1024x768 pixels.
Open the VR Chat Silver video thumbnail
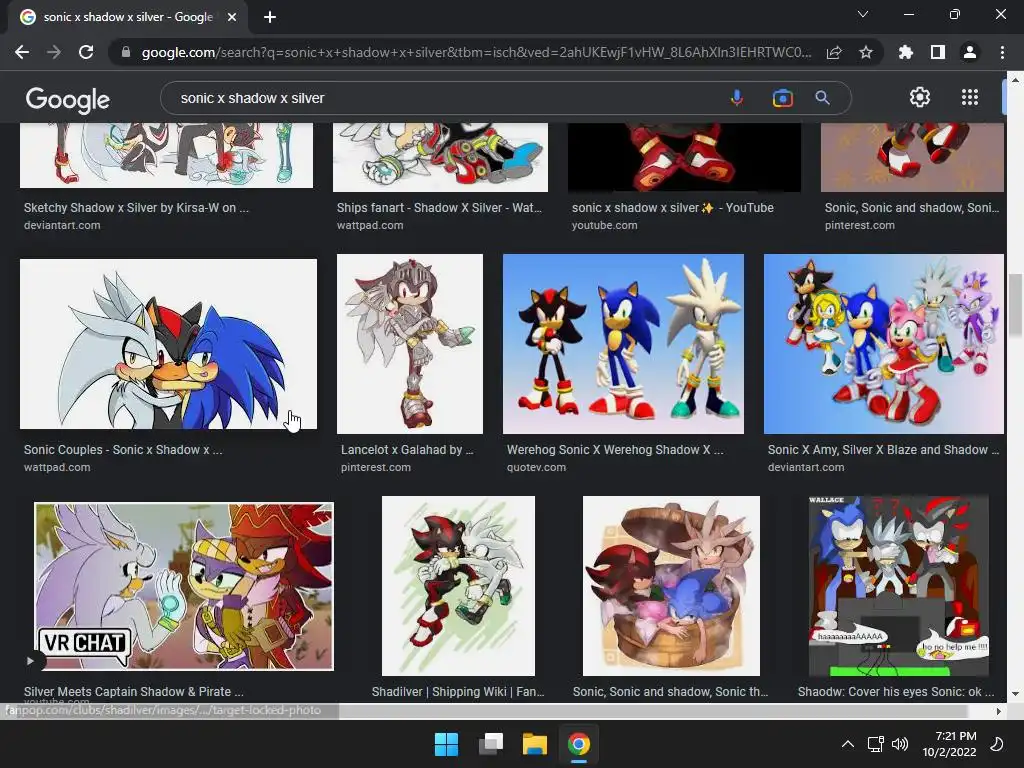tap(184, 586)
